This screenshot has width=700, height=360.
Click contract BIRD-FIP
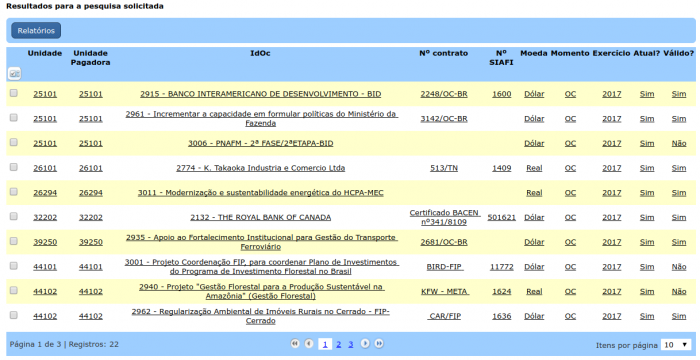pos(444,267)
